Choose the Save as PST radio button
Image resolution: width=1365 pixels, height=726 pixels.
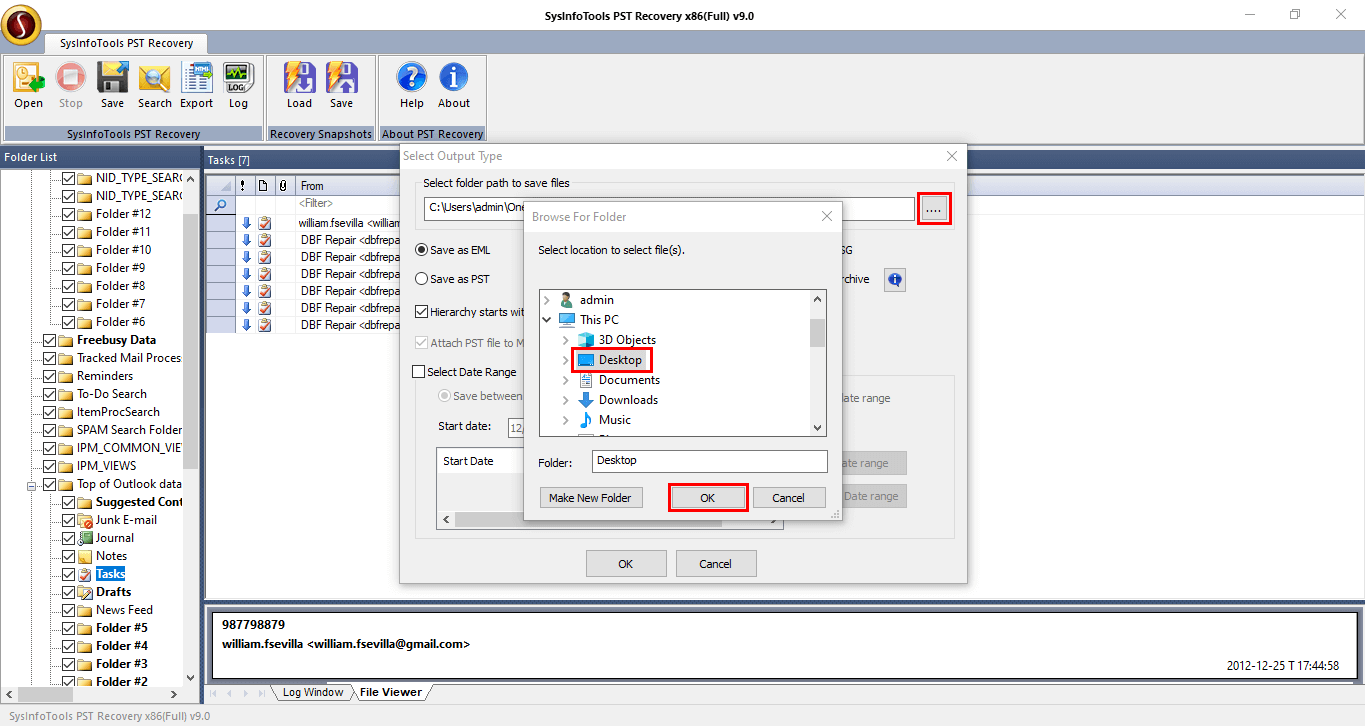(x=421, y=279)
